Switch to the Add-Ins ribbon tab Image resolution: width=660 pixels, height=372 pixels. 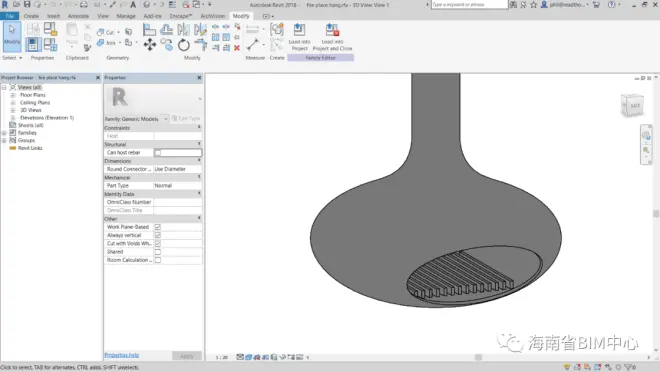click(x=152, y=16)
